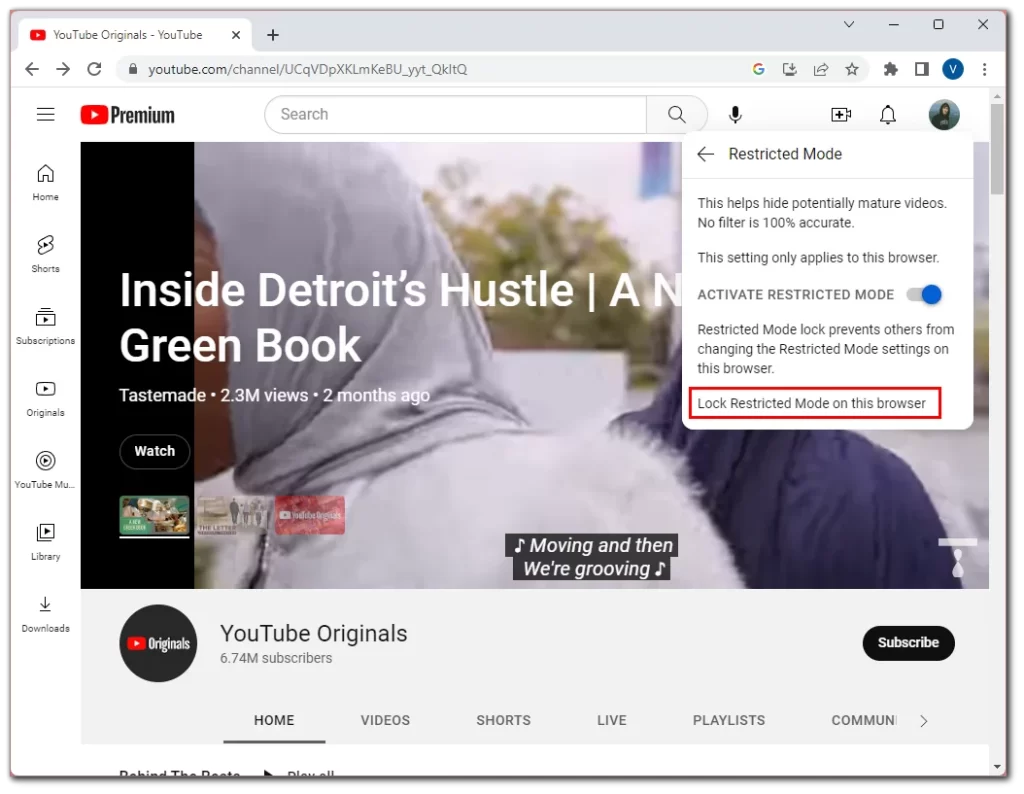
Task: Select the SHORTS channel tab
Action: click(503, 720)
